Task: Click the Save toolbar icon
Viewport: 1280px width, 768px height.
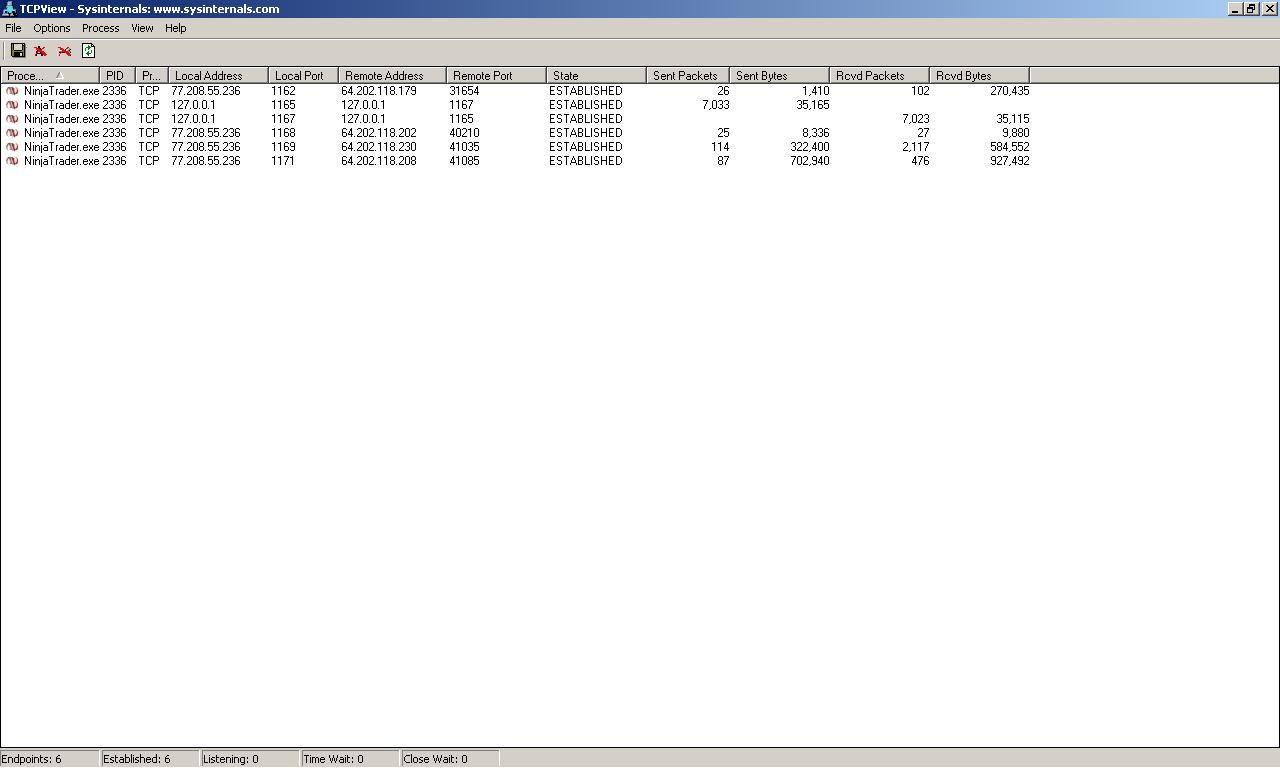Action: coord(18,51)
